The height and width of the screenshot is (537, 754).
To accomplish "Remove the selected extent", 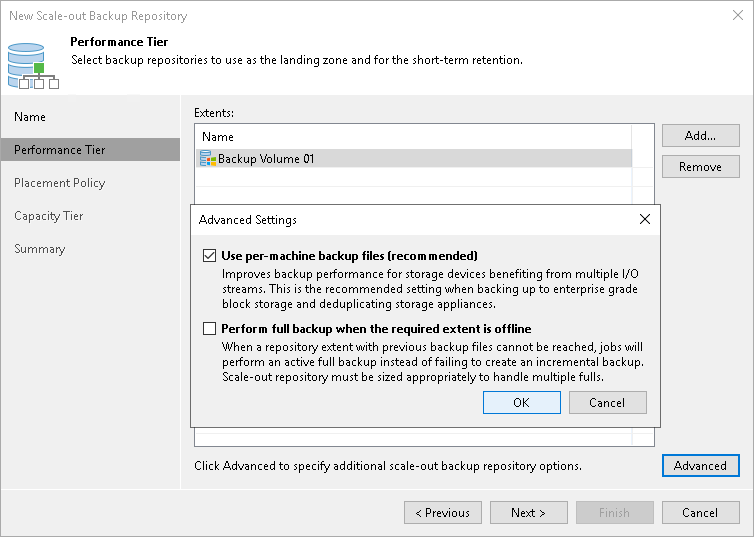I will pos(700,167).
